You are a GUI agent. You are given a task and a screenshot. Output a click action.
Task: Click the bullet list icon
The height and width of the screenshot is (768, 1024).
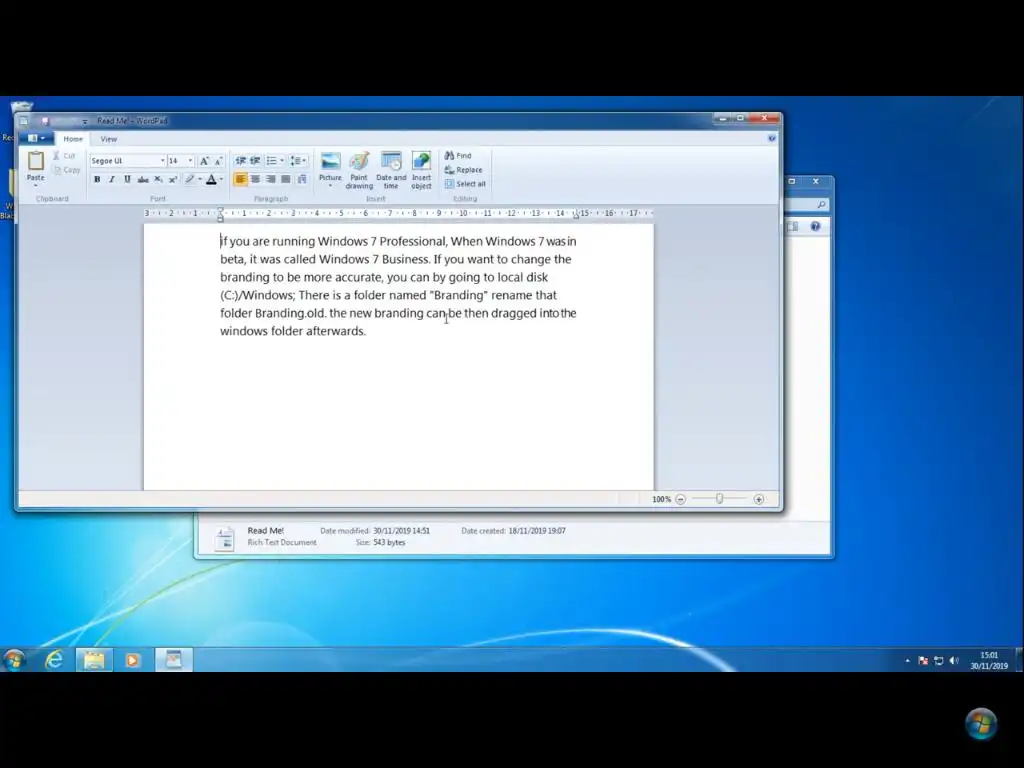click(271, 161)
